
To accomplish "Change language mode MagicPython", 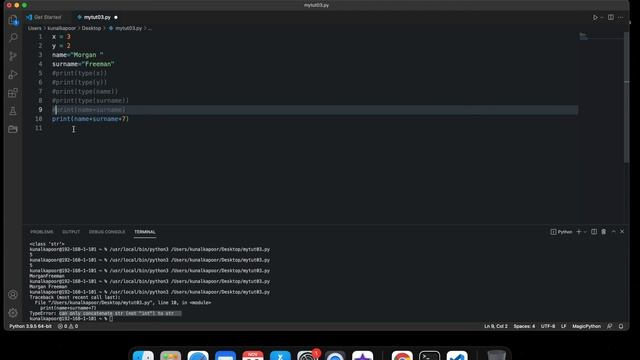I will click(x=586, y=326).
